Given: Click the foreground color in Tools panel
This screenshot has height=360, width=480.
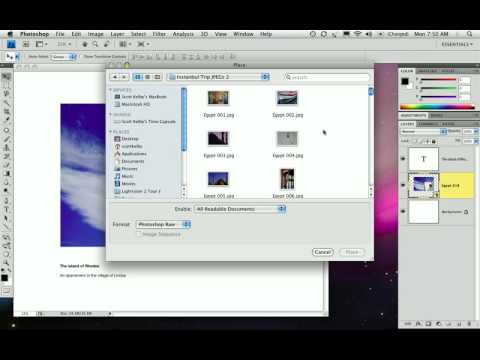Looking at the screenshot, I should pos(4,278).
